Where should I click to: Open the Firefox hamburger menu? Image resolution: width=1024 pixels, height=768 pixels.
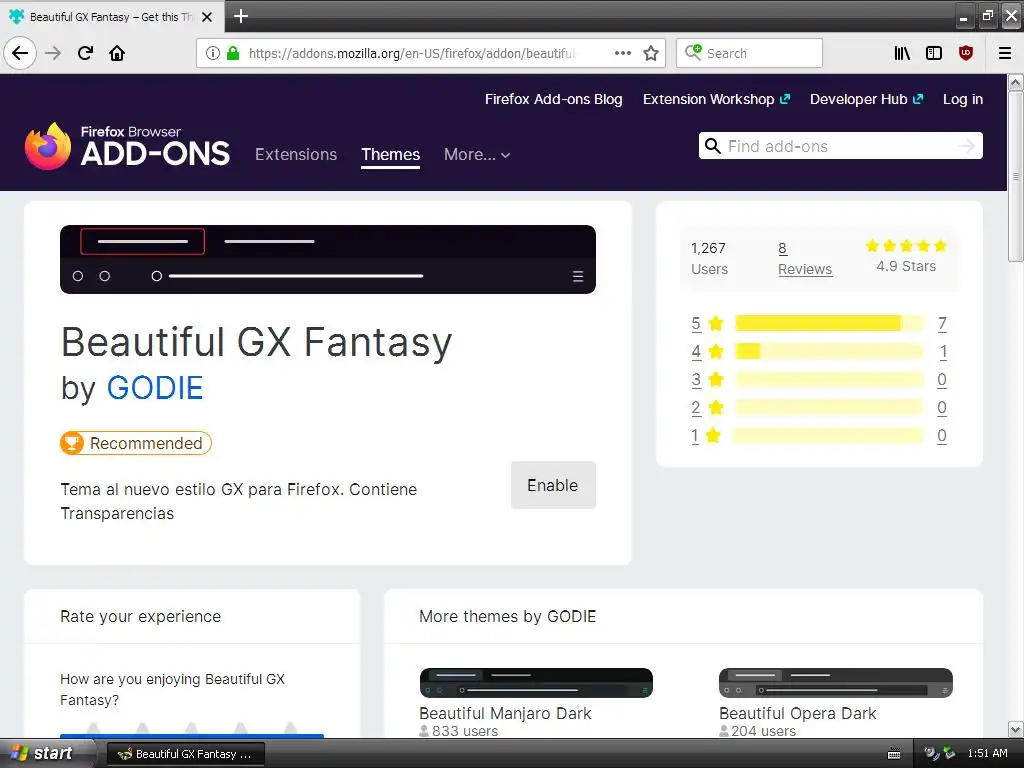[x=1005, y=53]
